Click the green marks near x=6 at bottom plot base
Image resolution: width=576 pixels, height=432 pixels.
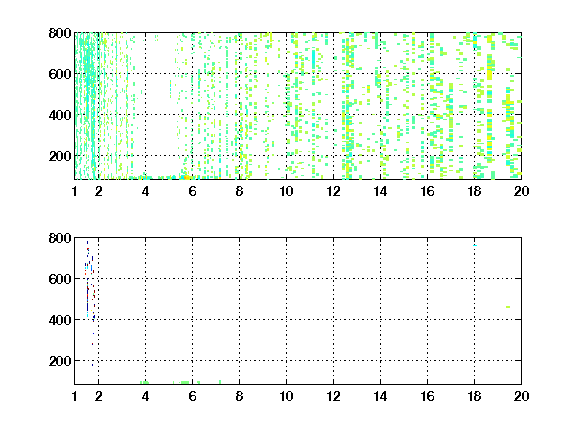[x=186, y=382]
